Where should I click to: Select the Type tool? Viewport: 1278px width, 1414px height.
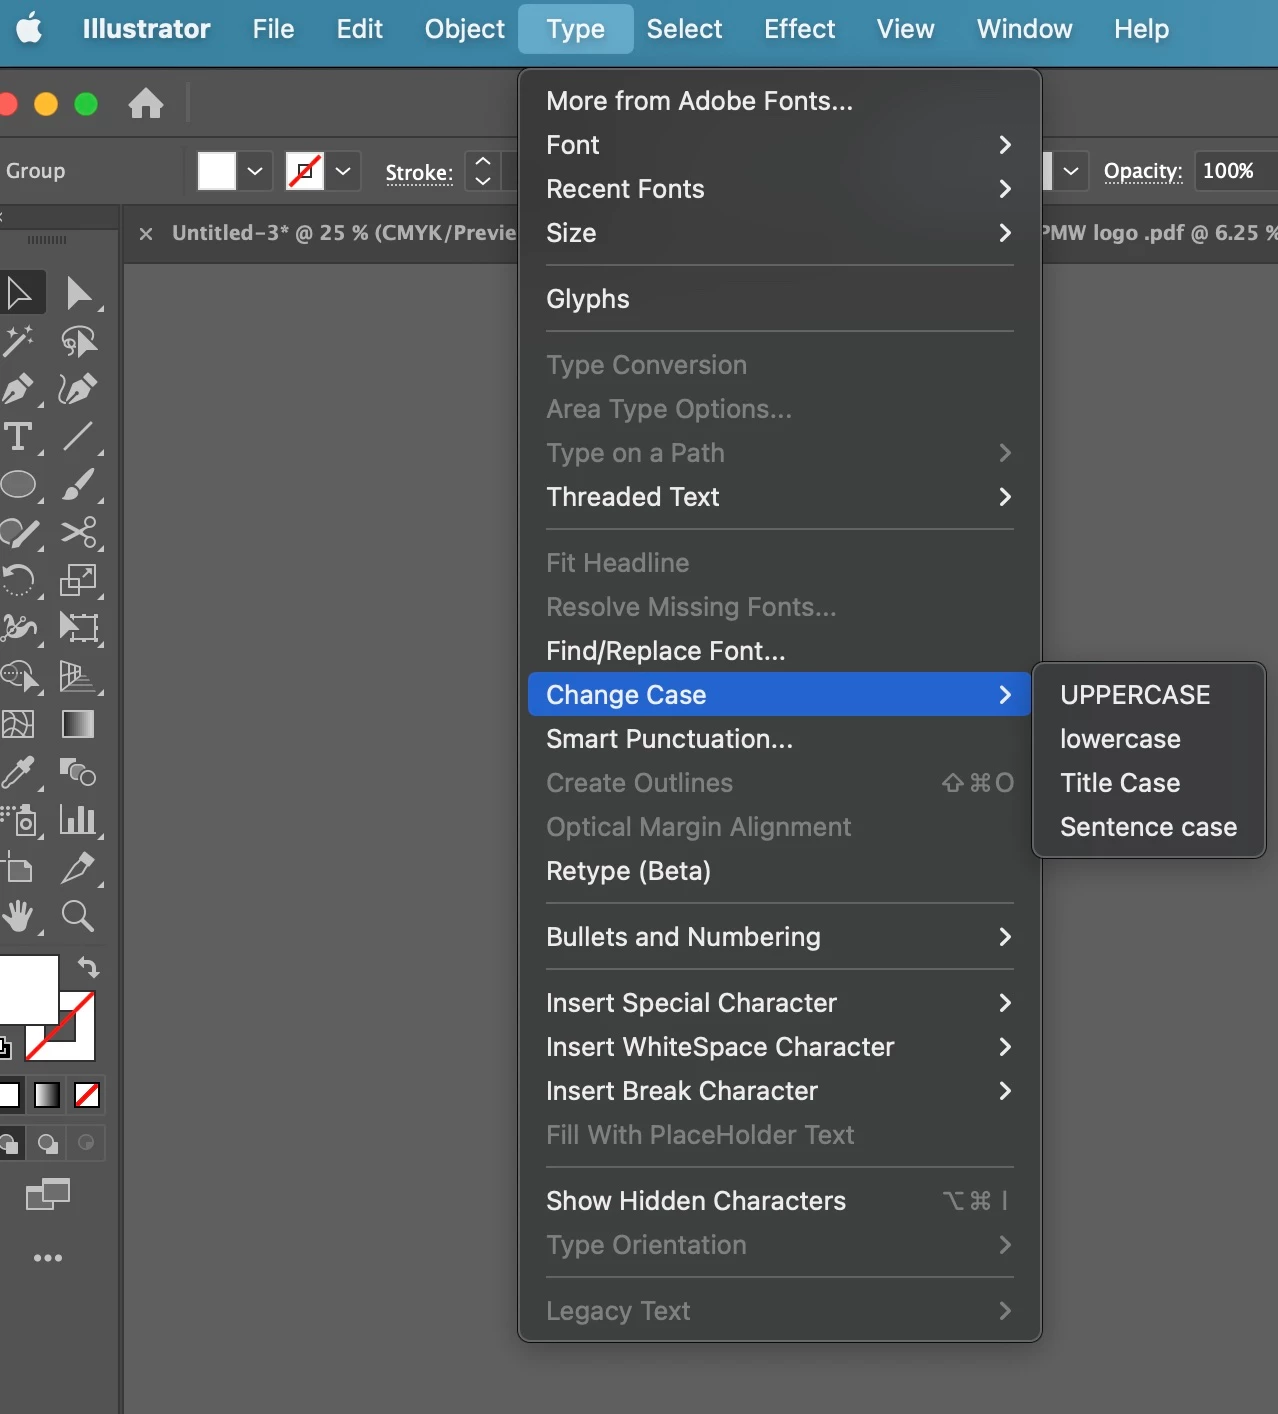pyautogui.click(x=20, y=437)
